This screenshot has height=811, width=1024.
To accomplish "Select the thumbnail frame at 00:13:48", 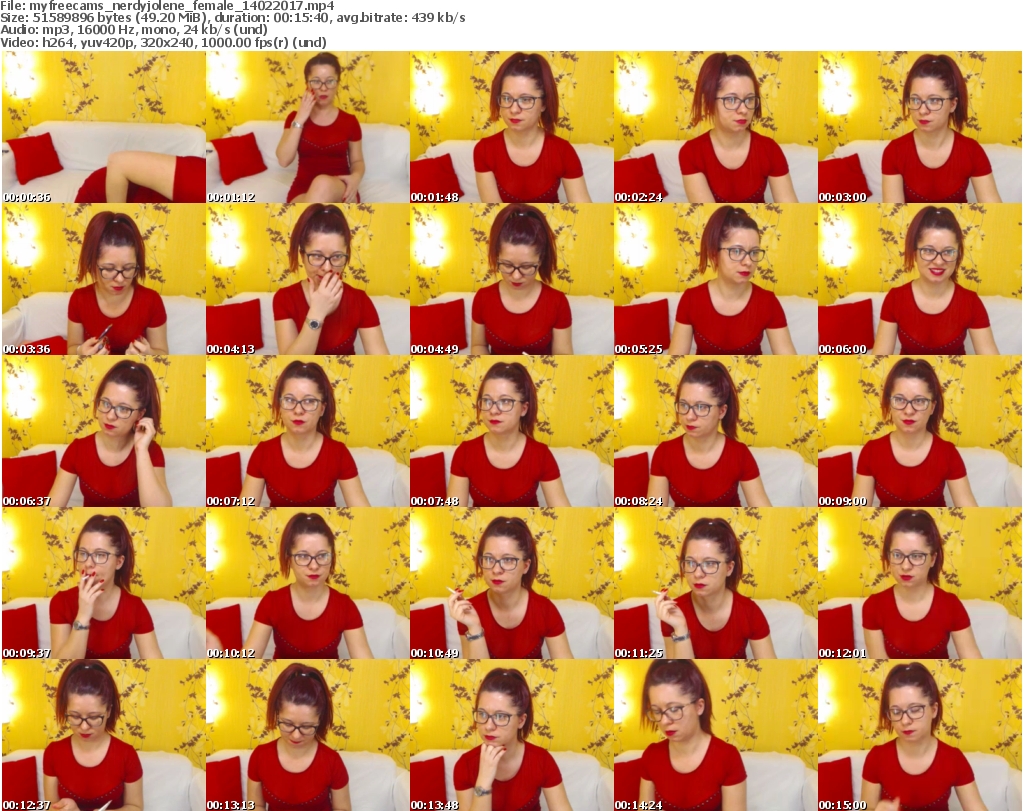I will (x=512, y=735).
